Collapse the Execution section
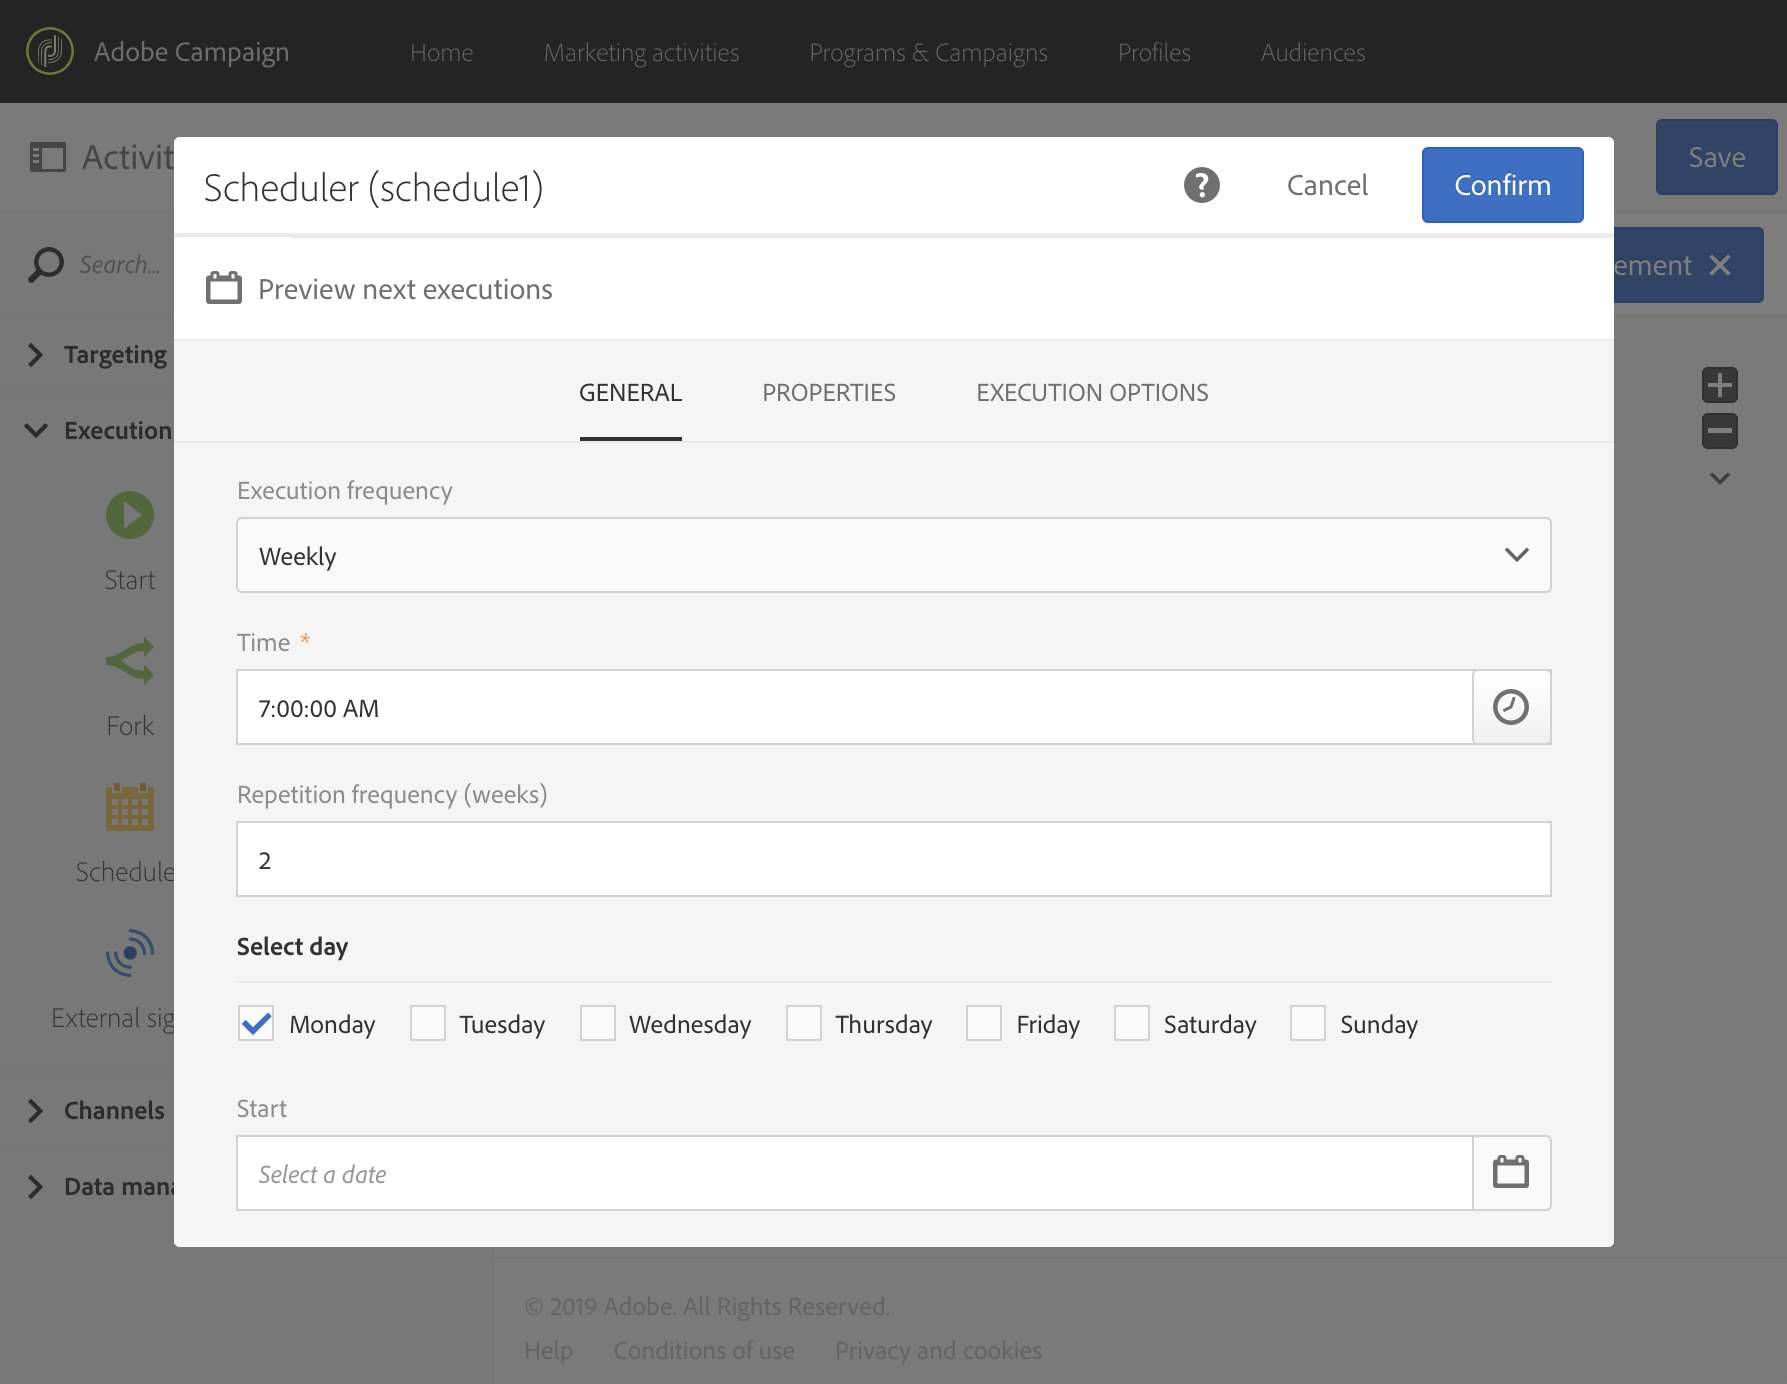The height and width of the screenshot is (1384, 1787). (36, 431)
